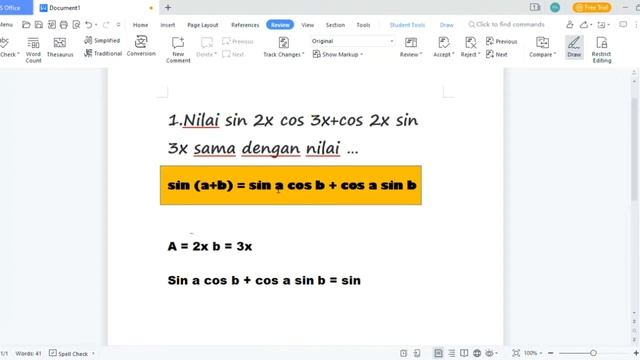
Task: Switch to Web Layout view in status bar
Action: click(x=477, y=353)
